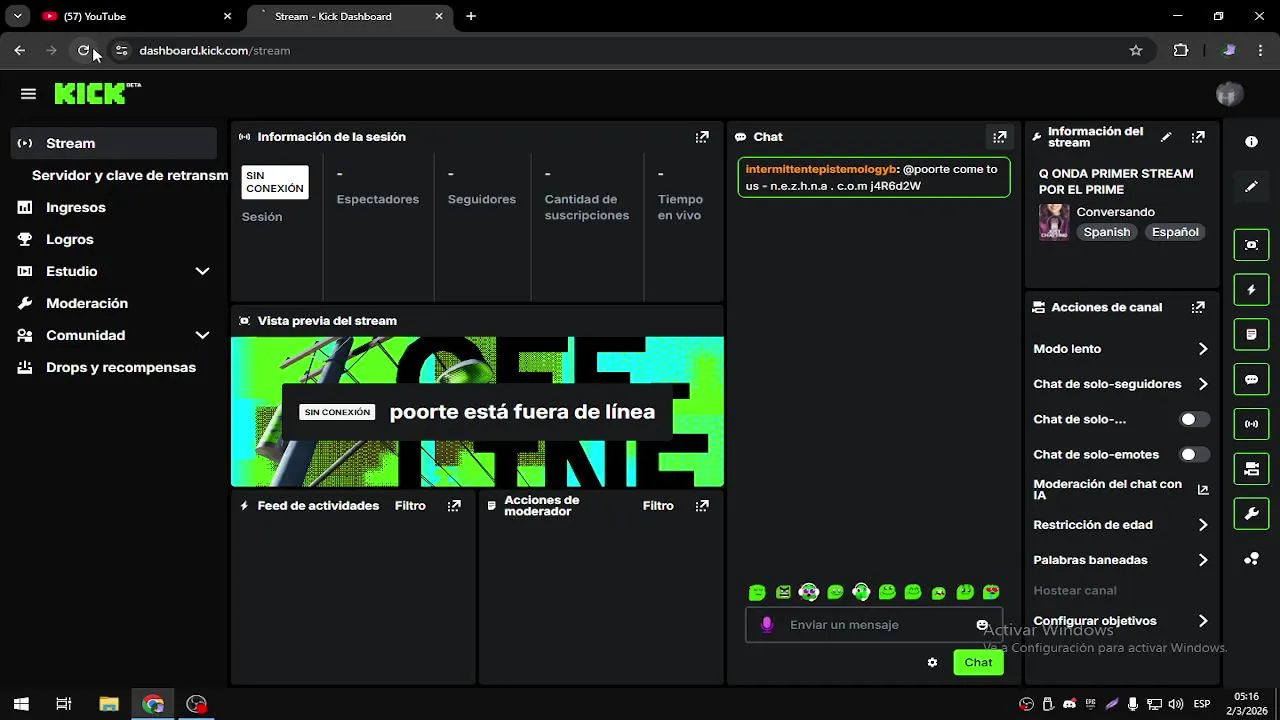Open a new browser tab

pyautogui.click(x=471, y=16)
